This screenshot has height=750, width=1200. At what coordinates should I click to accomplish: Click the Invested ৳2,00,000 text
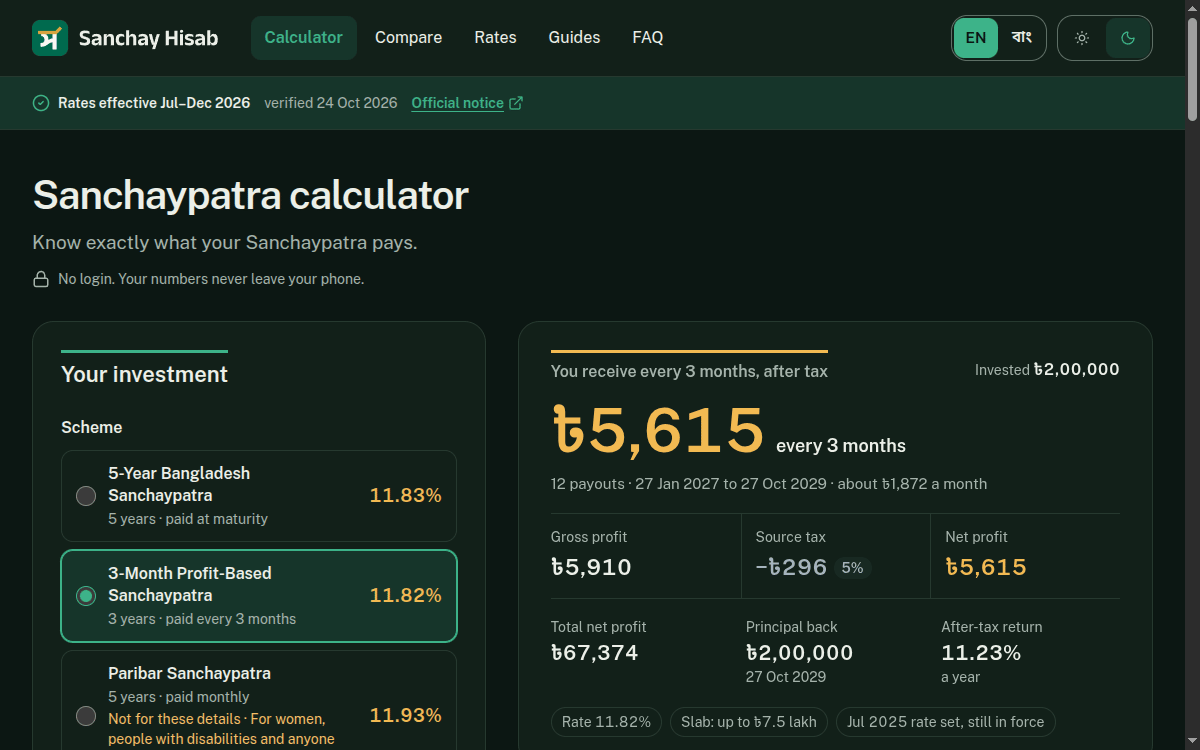(1047, 370)
